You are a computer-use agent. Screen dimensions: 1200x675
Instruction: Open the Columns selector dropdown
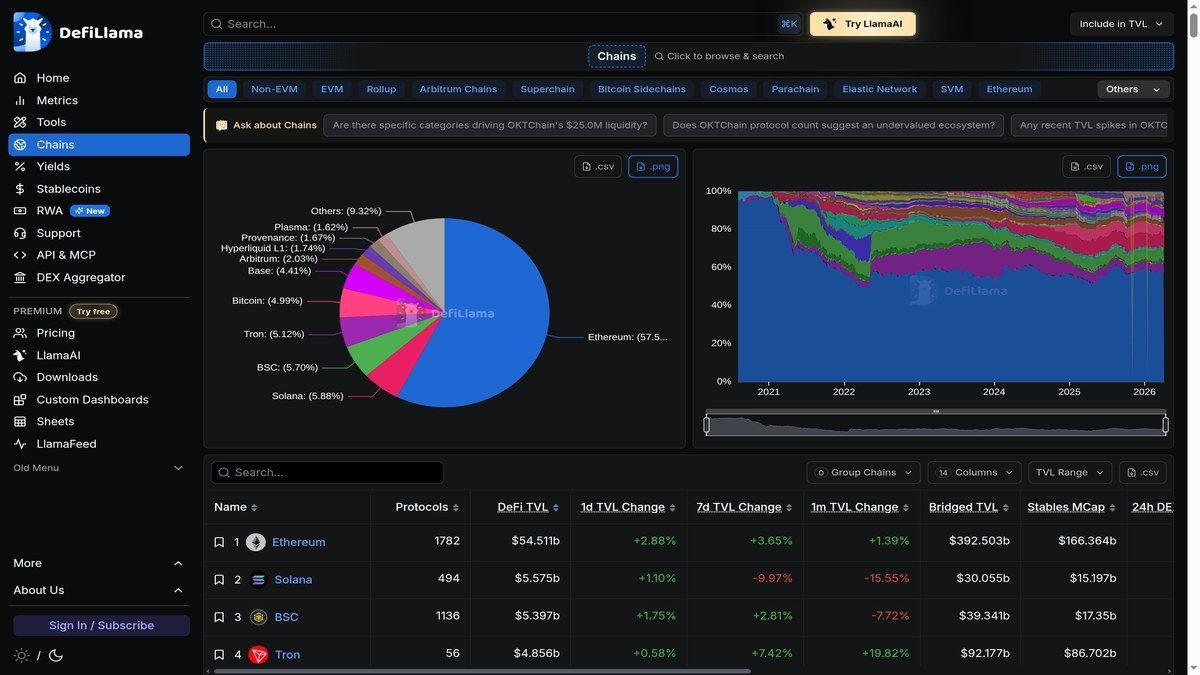pos(973,470)
